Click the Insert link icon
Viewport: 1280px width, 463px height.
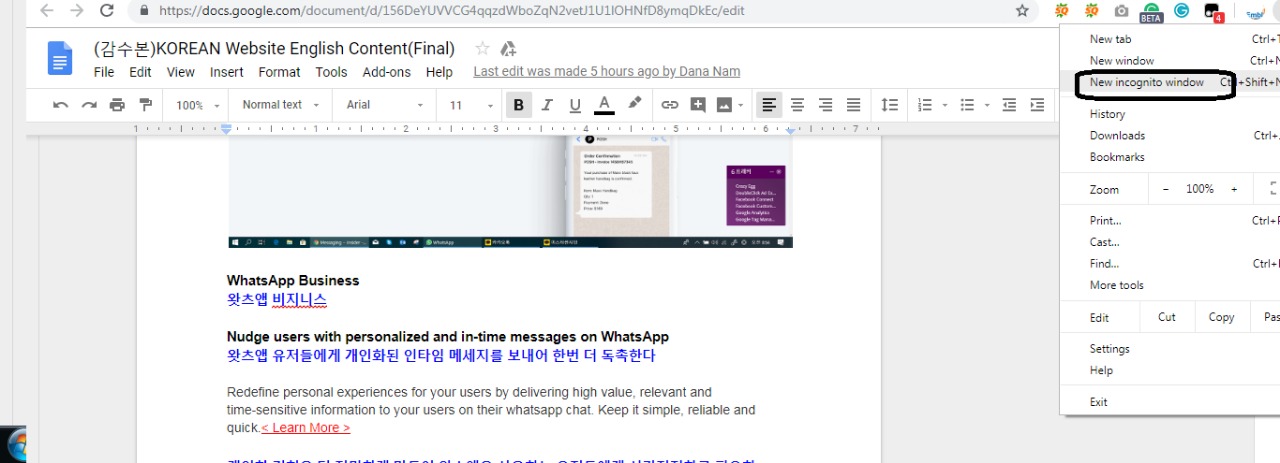coord(670,105)
